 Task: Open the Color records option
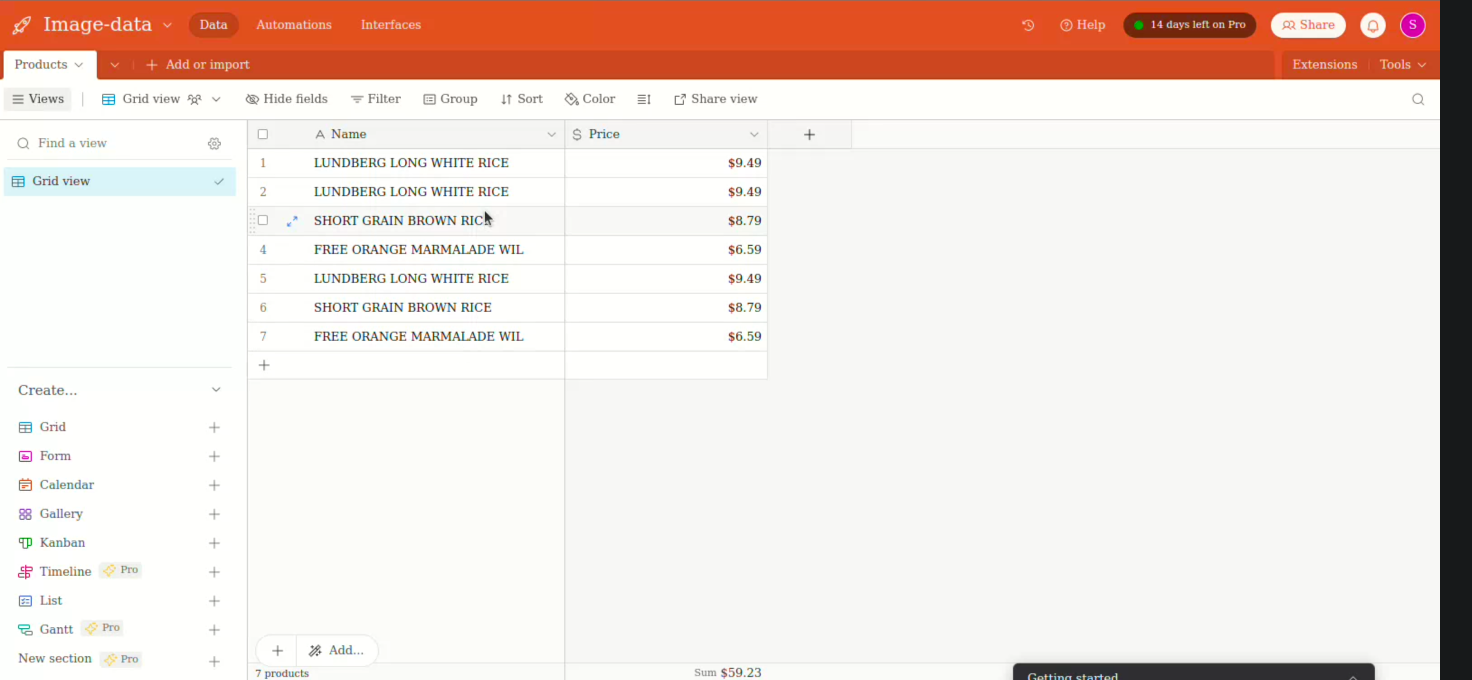click(x=590, y=99)
